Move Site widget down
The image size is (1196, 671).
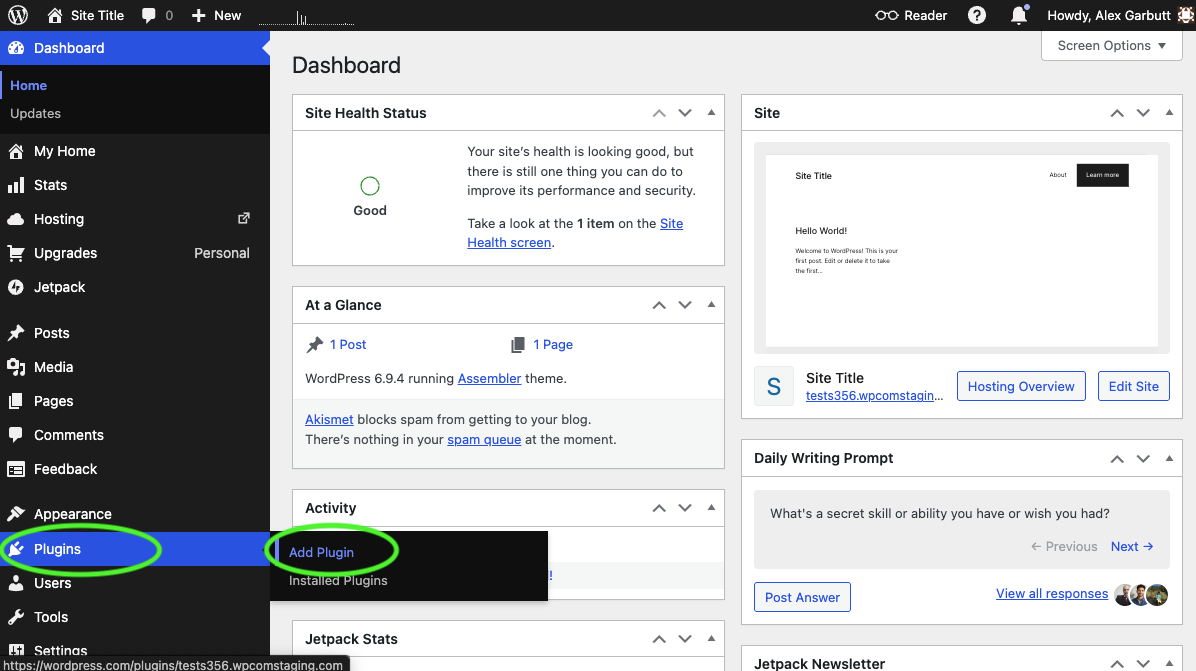pos(1143,113)
